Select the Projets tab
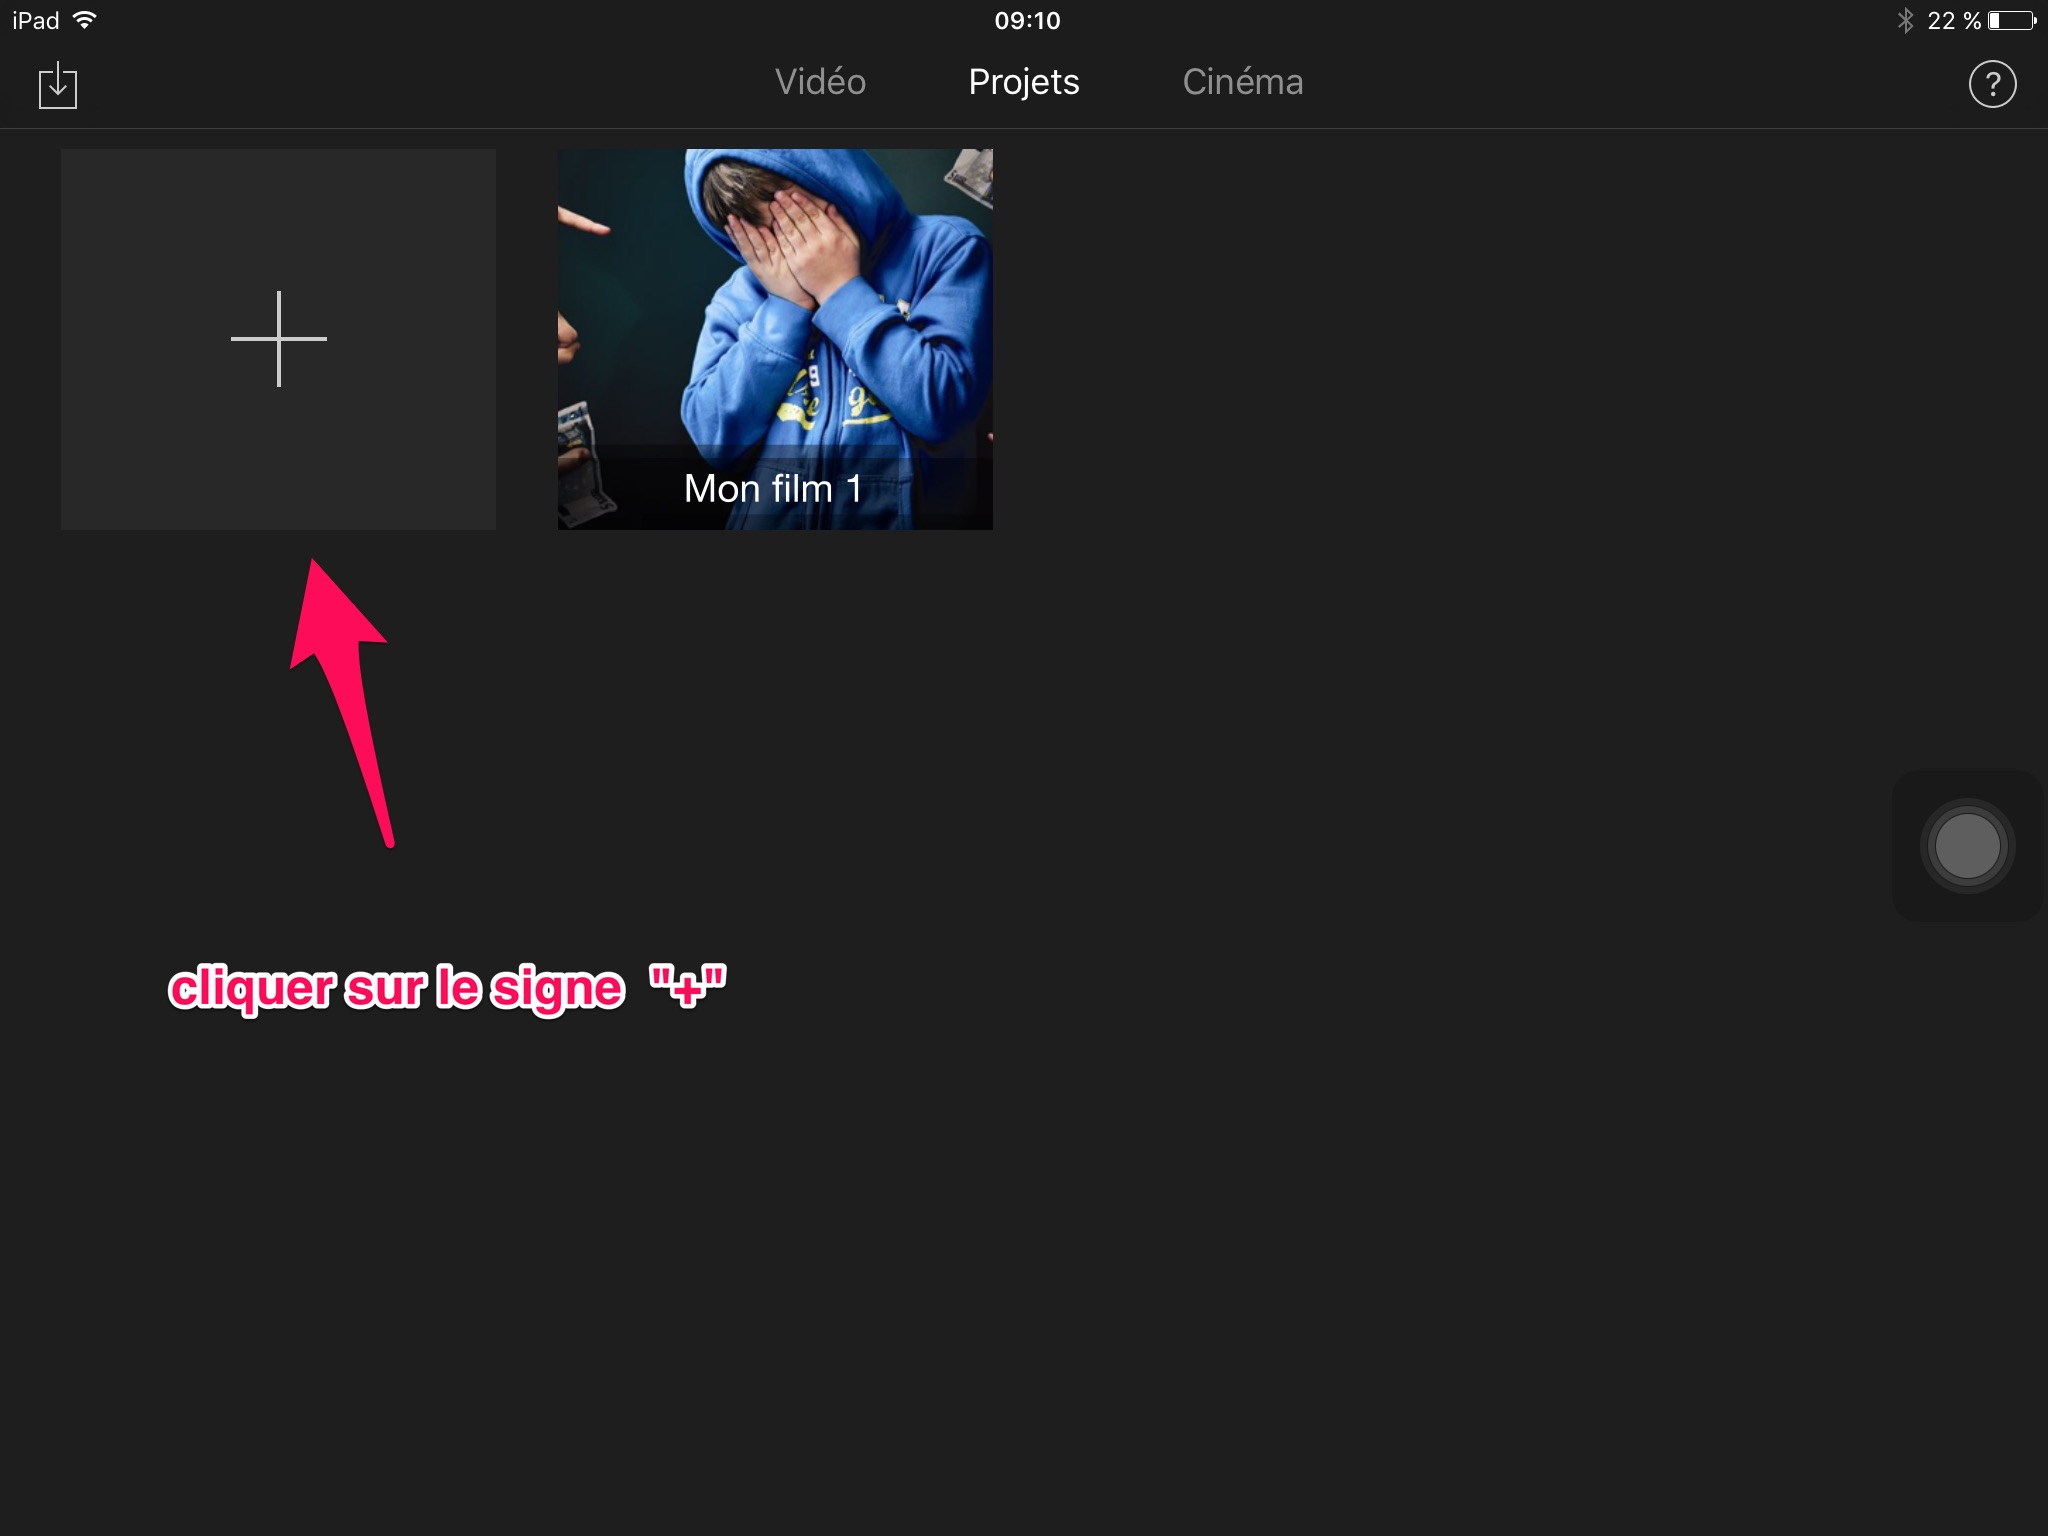The height and width of the screenshot is (1536, 2048). pyautogui.click(x=1023, y=82)
